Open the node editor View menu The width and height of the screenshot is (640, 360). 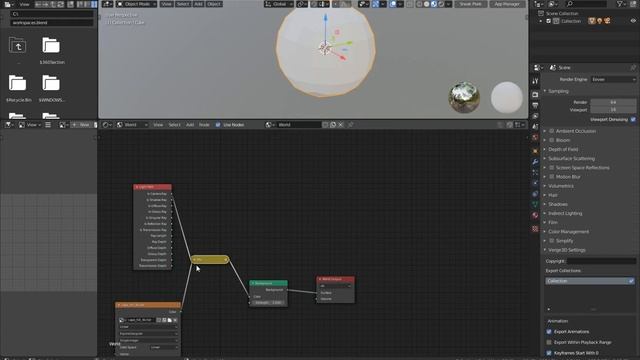click(158, 124)
